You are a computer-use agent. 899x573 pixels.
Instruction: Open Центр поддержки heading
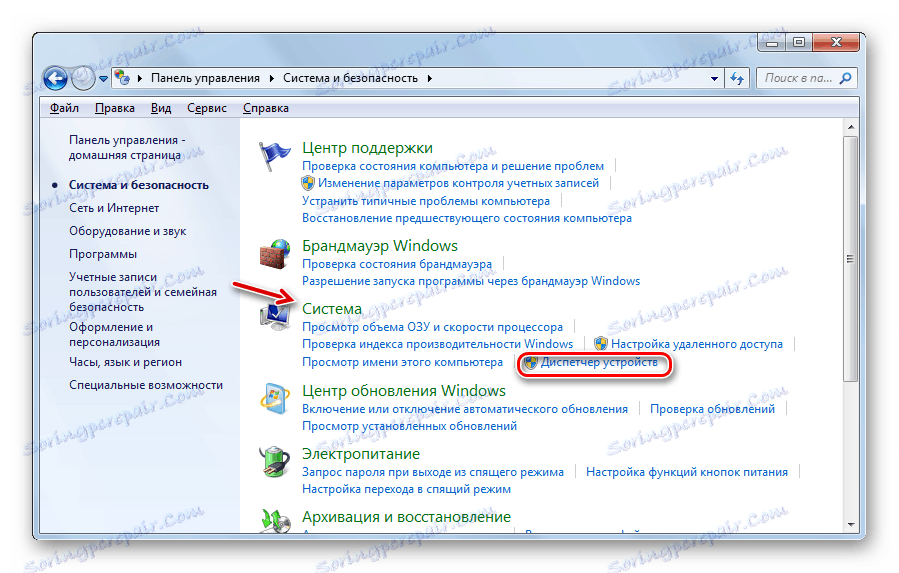[x=368, y=148]
